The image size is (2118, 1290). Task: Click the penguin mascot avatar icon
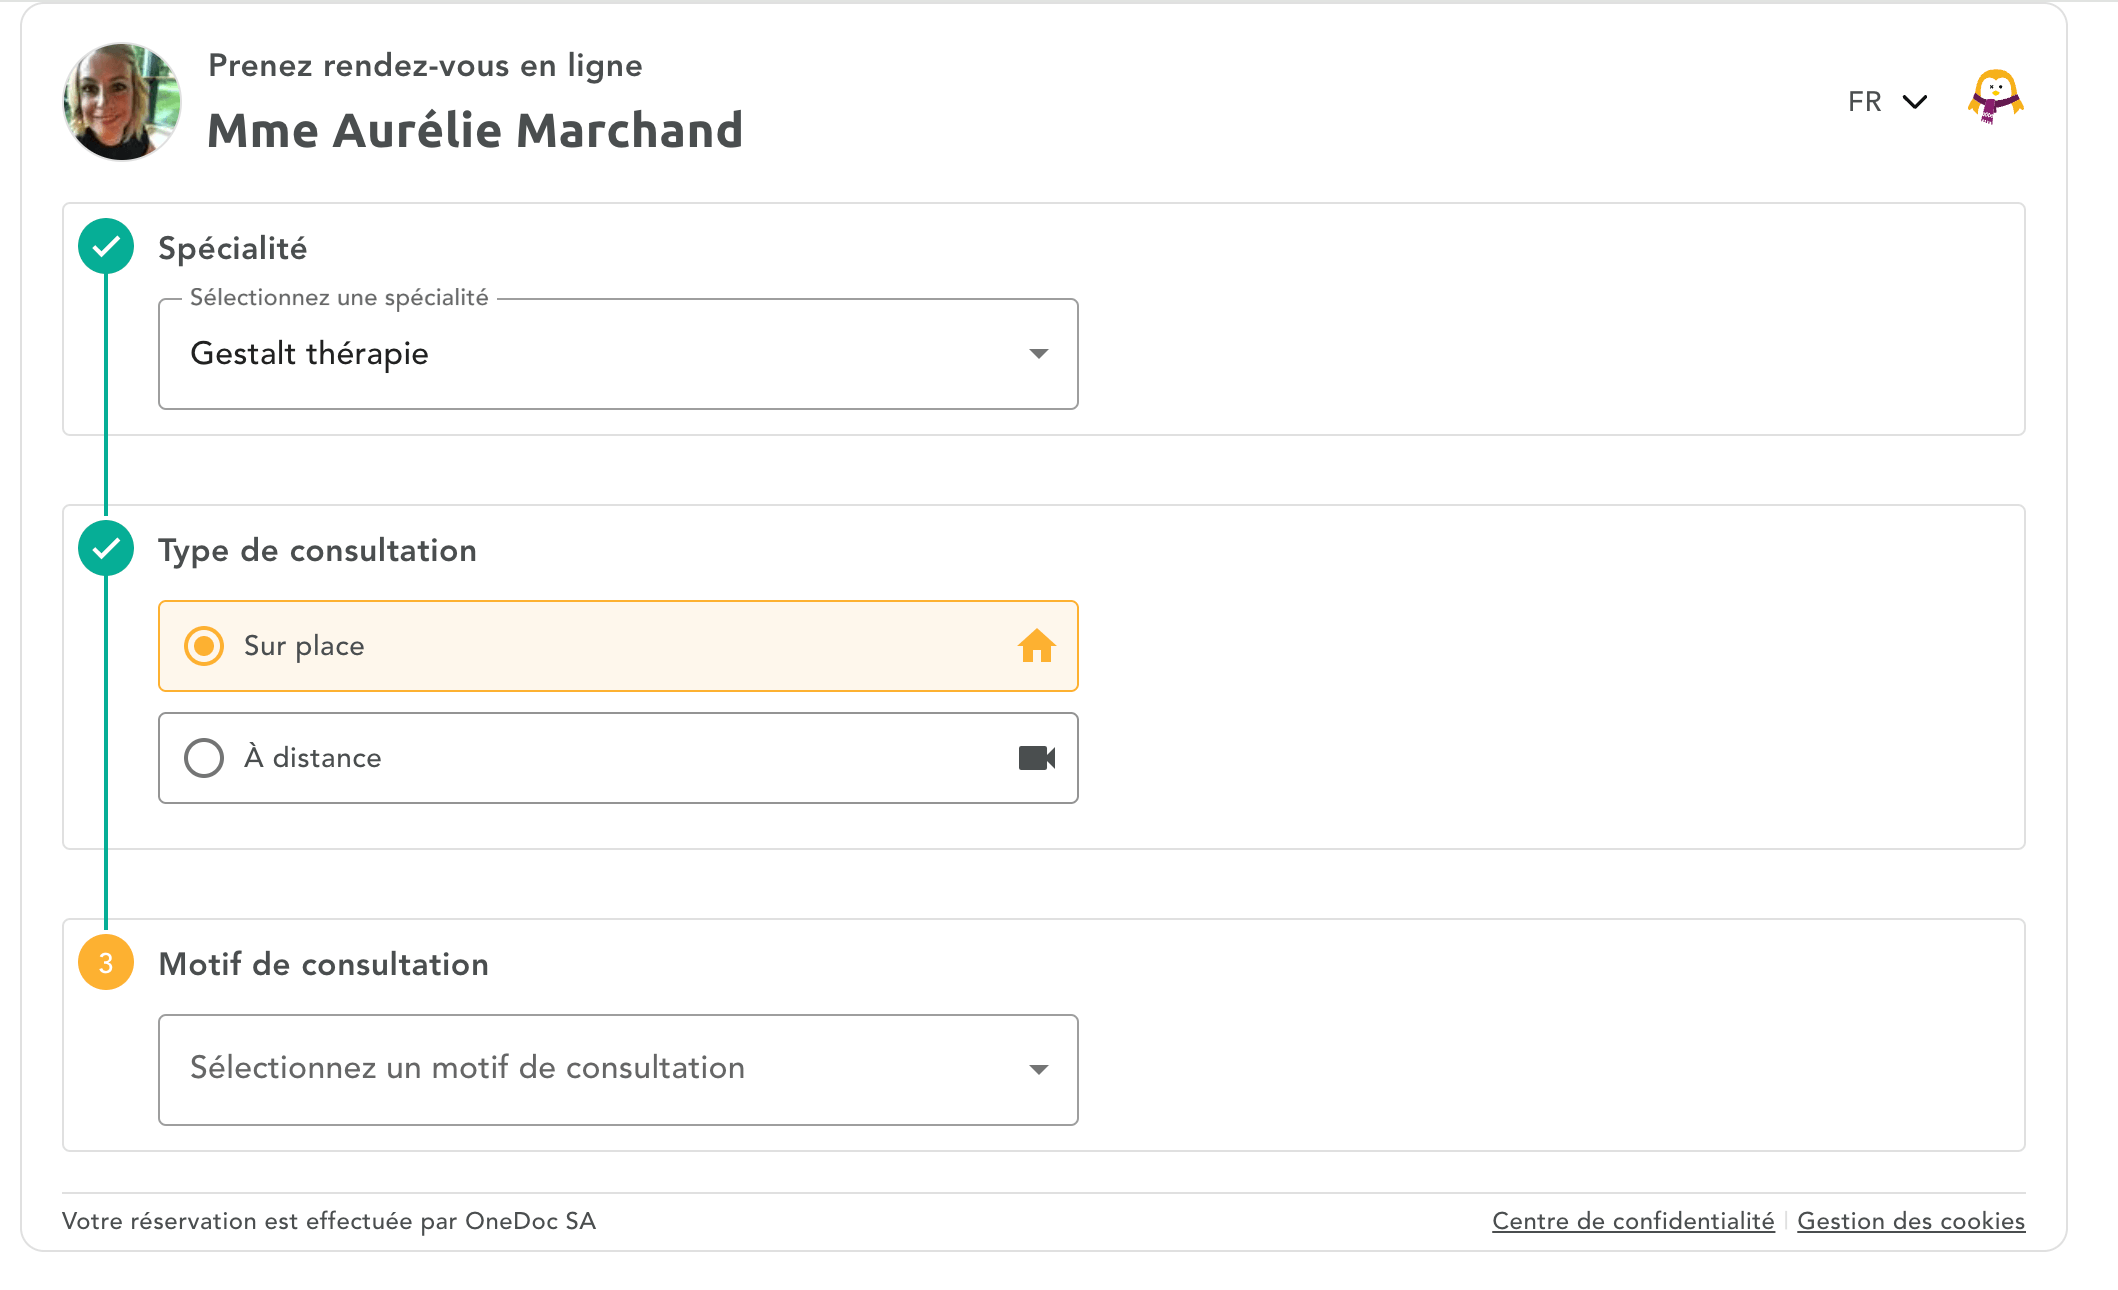pyautogui.click(x=1995, y=98)
